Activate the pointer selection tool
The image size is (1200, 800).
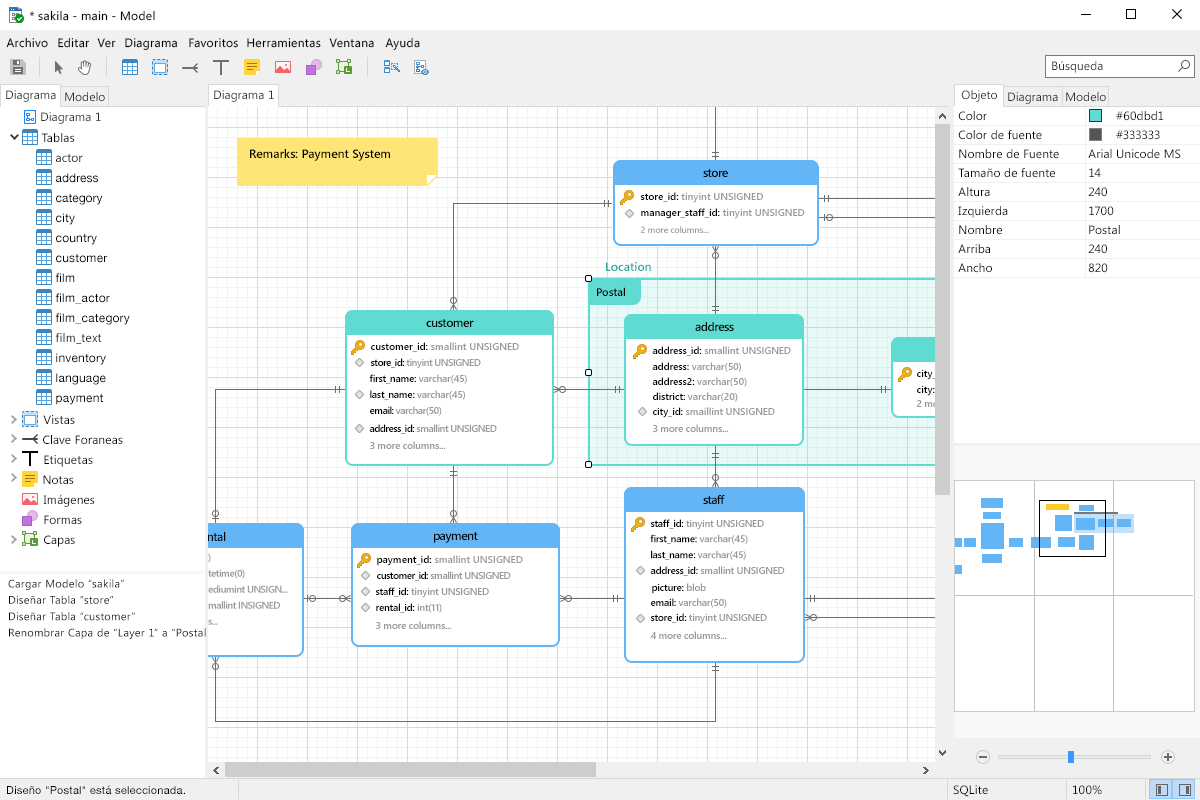pyautogui.click(x=58, y=67)
